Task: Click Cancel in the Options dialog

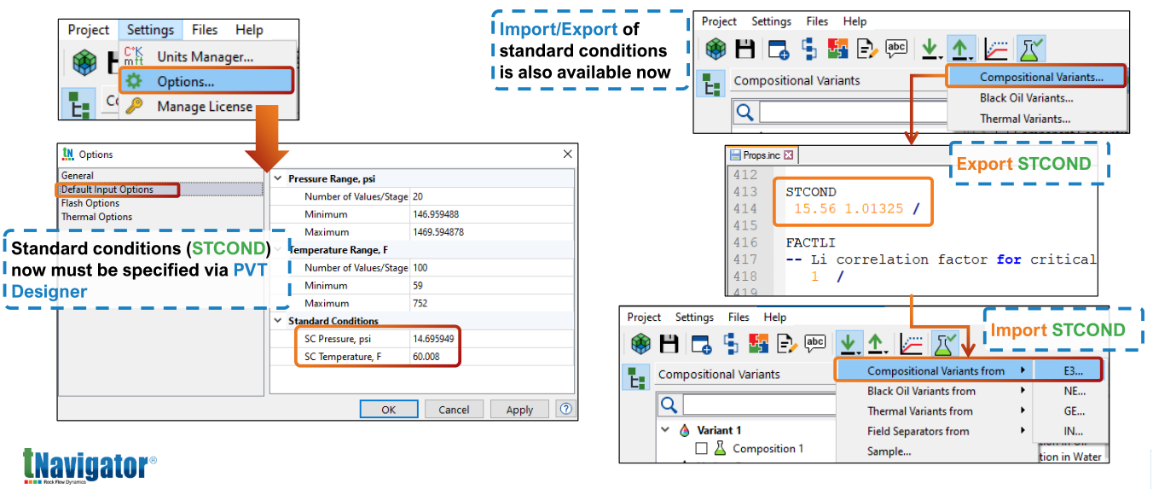Action: 454,410
